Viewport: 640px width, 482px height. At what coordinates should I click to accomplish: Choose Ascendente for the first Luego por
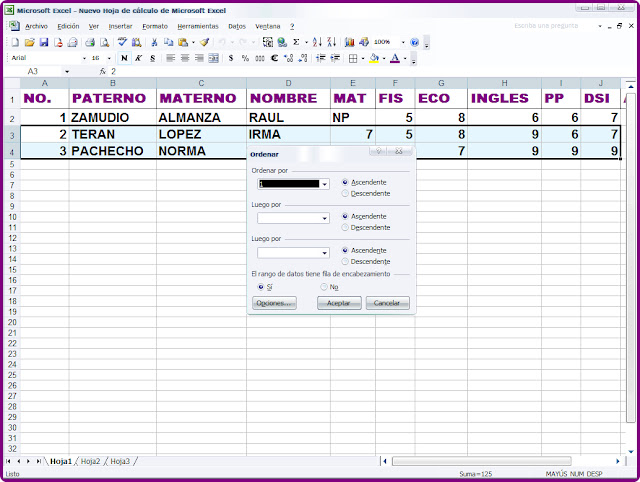pyautogui.click(x=345, y=216)
